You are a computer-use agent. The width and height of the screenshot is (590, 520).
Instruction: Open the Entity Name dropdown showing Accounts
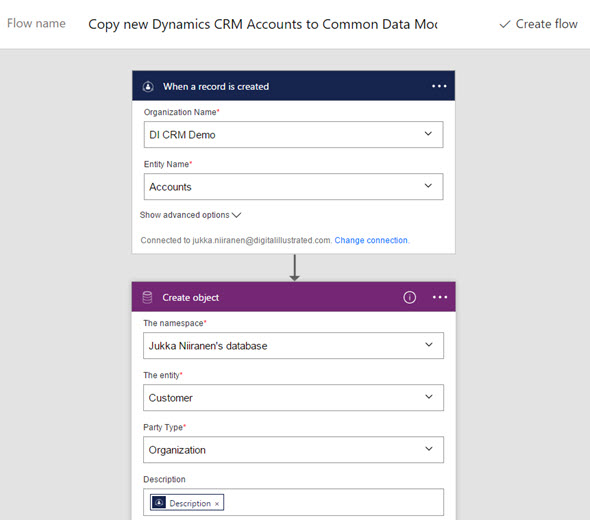click(x=293, y=186)
